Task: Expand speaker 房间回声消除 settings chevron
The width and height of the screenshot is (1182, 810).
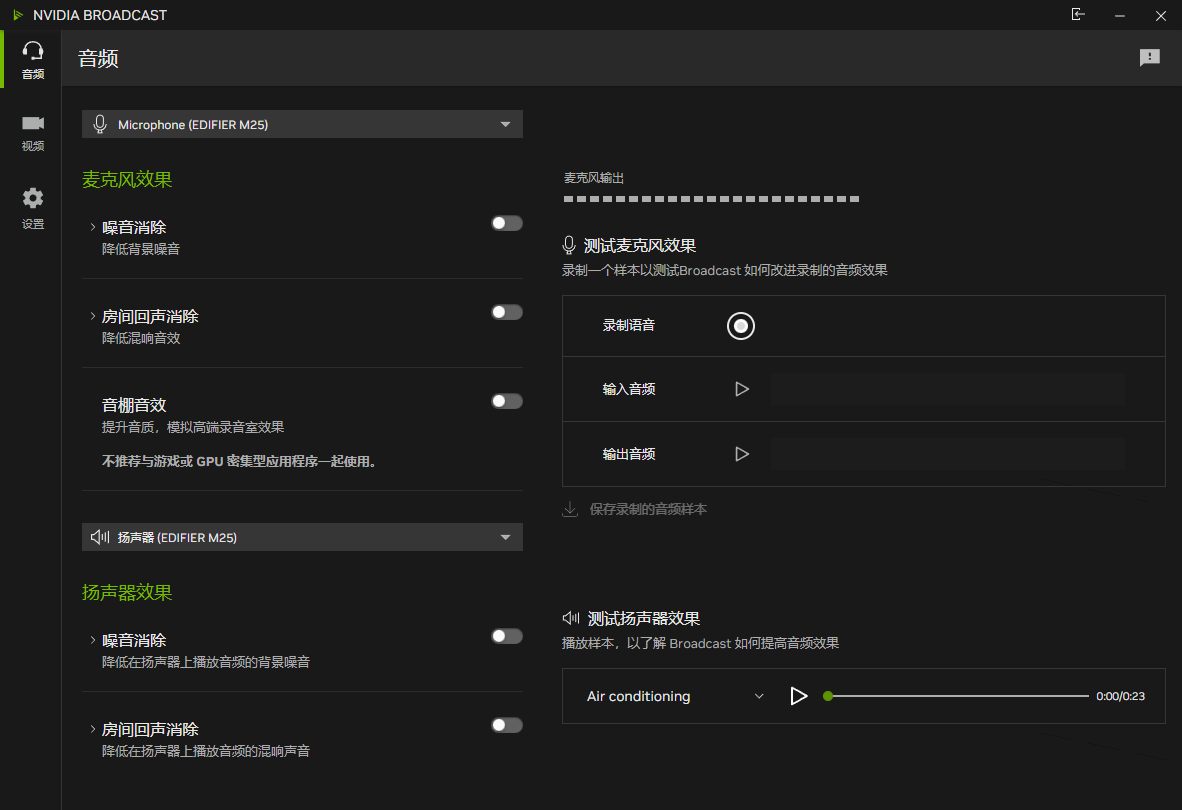Action: point(93,729)
